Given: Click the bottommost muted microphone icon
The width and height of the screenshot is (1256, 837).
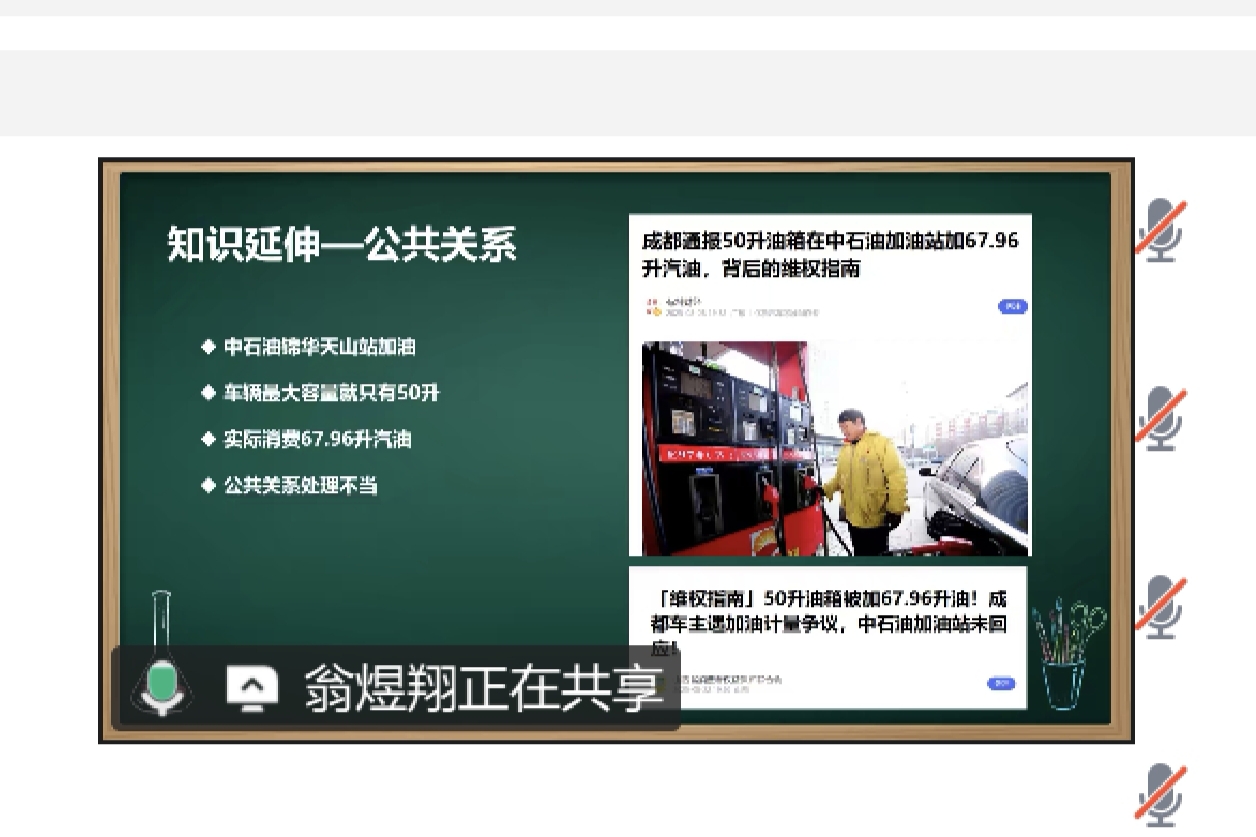Looking at the screenshot, I should [x=1160, y=794].
